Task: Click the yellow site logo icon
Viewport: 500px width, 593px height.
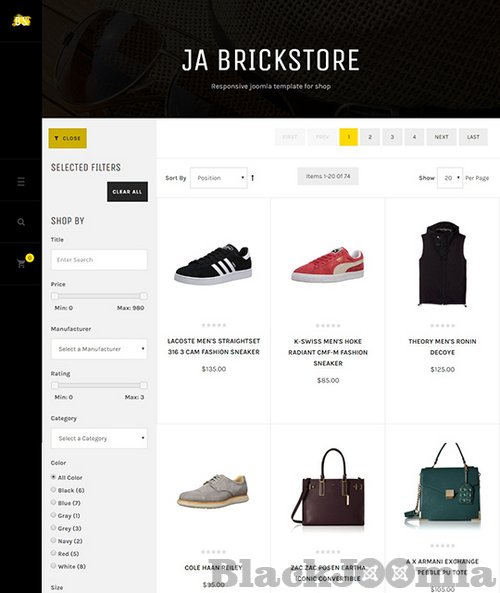Action: (x=21, y=20)
